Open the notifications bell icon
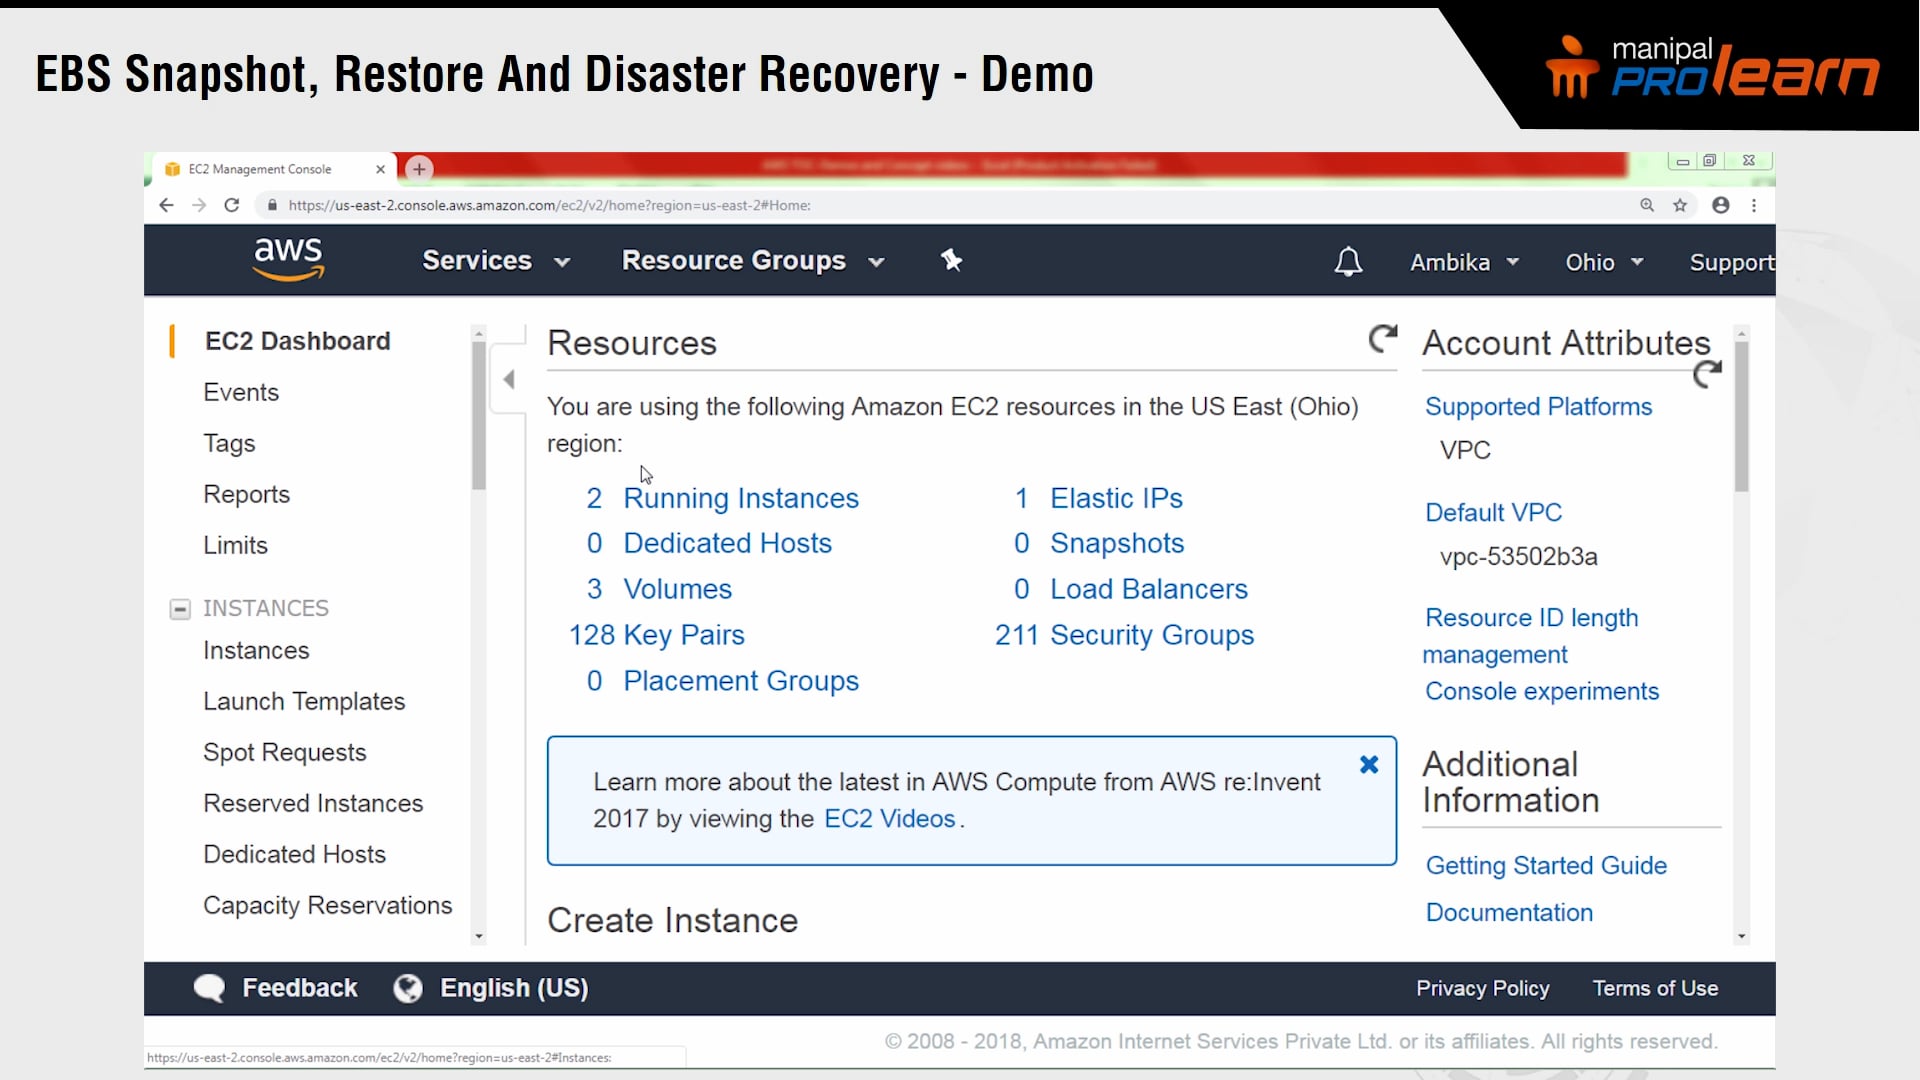Viewport: 1920px width, 1080px height. (x=1347, y=261)
